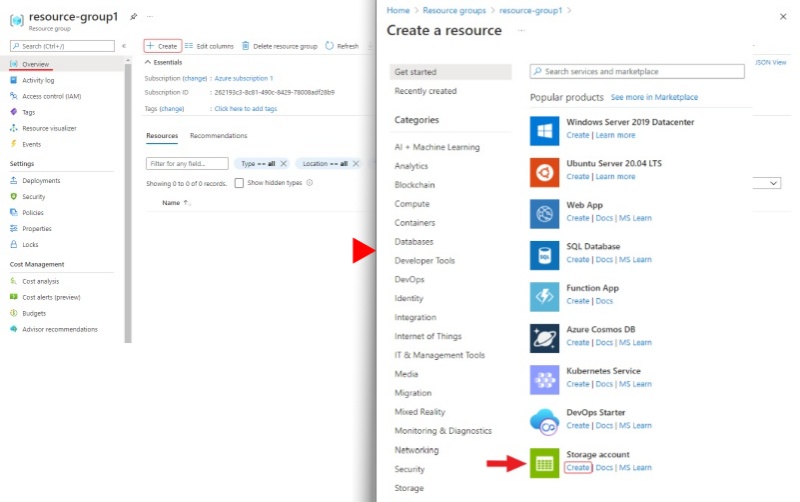Click the Azure Cosmos DB icon
The image size is (800, 502).
[x=544, y=338]
